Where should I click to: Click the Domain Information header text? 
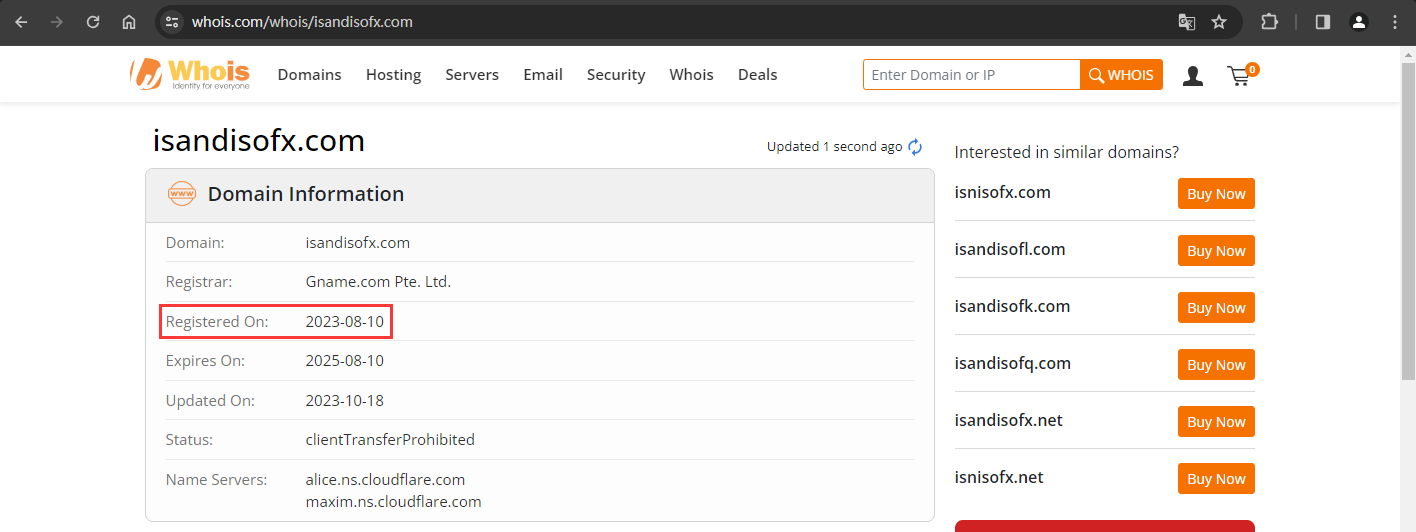306,194
